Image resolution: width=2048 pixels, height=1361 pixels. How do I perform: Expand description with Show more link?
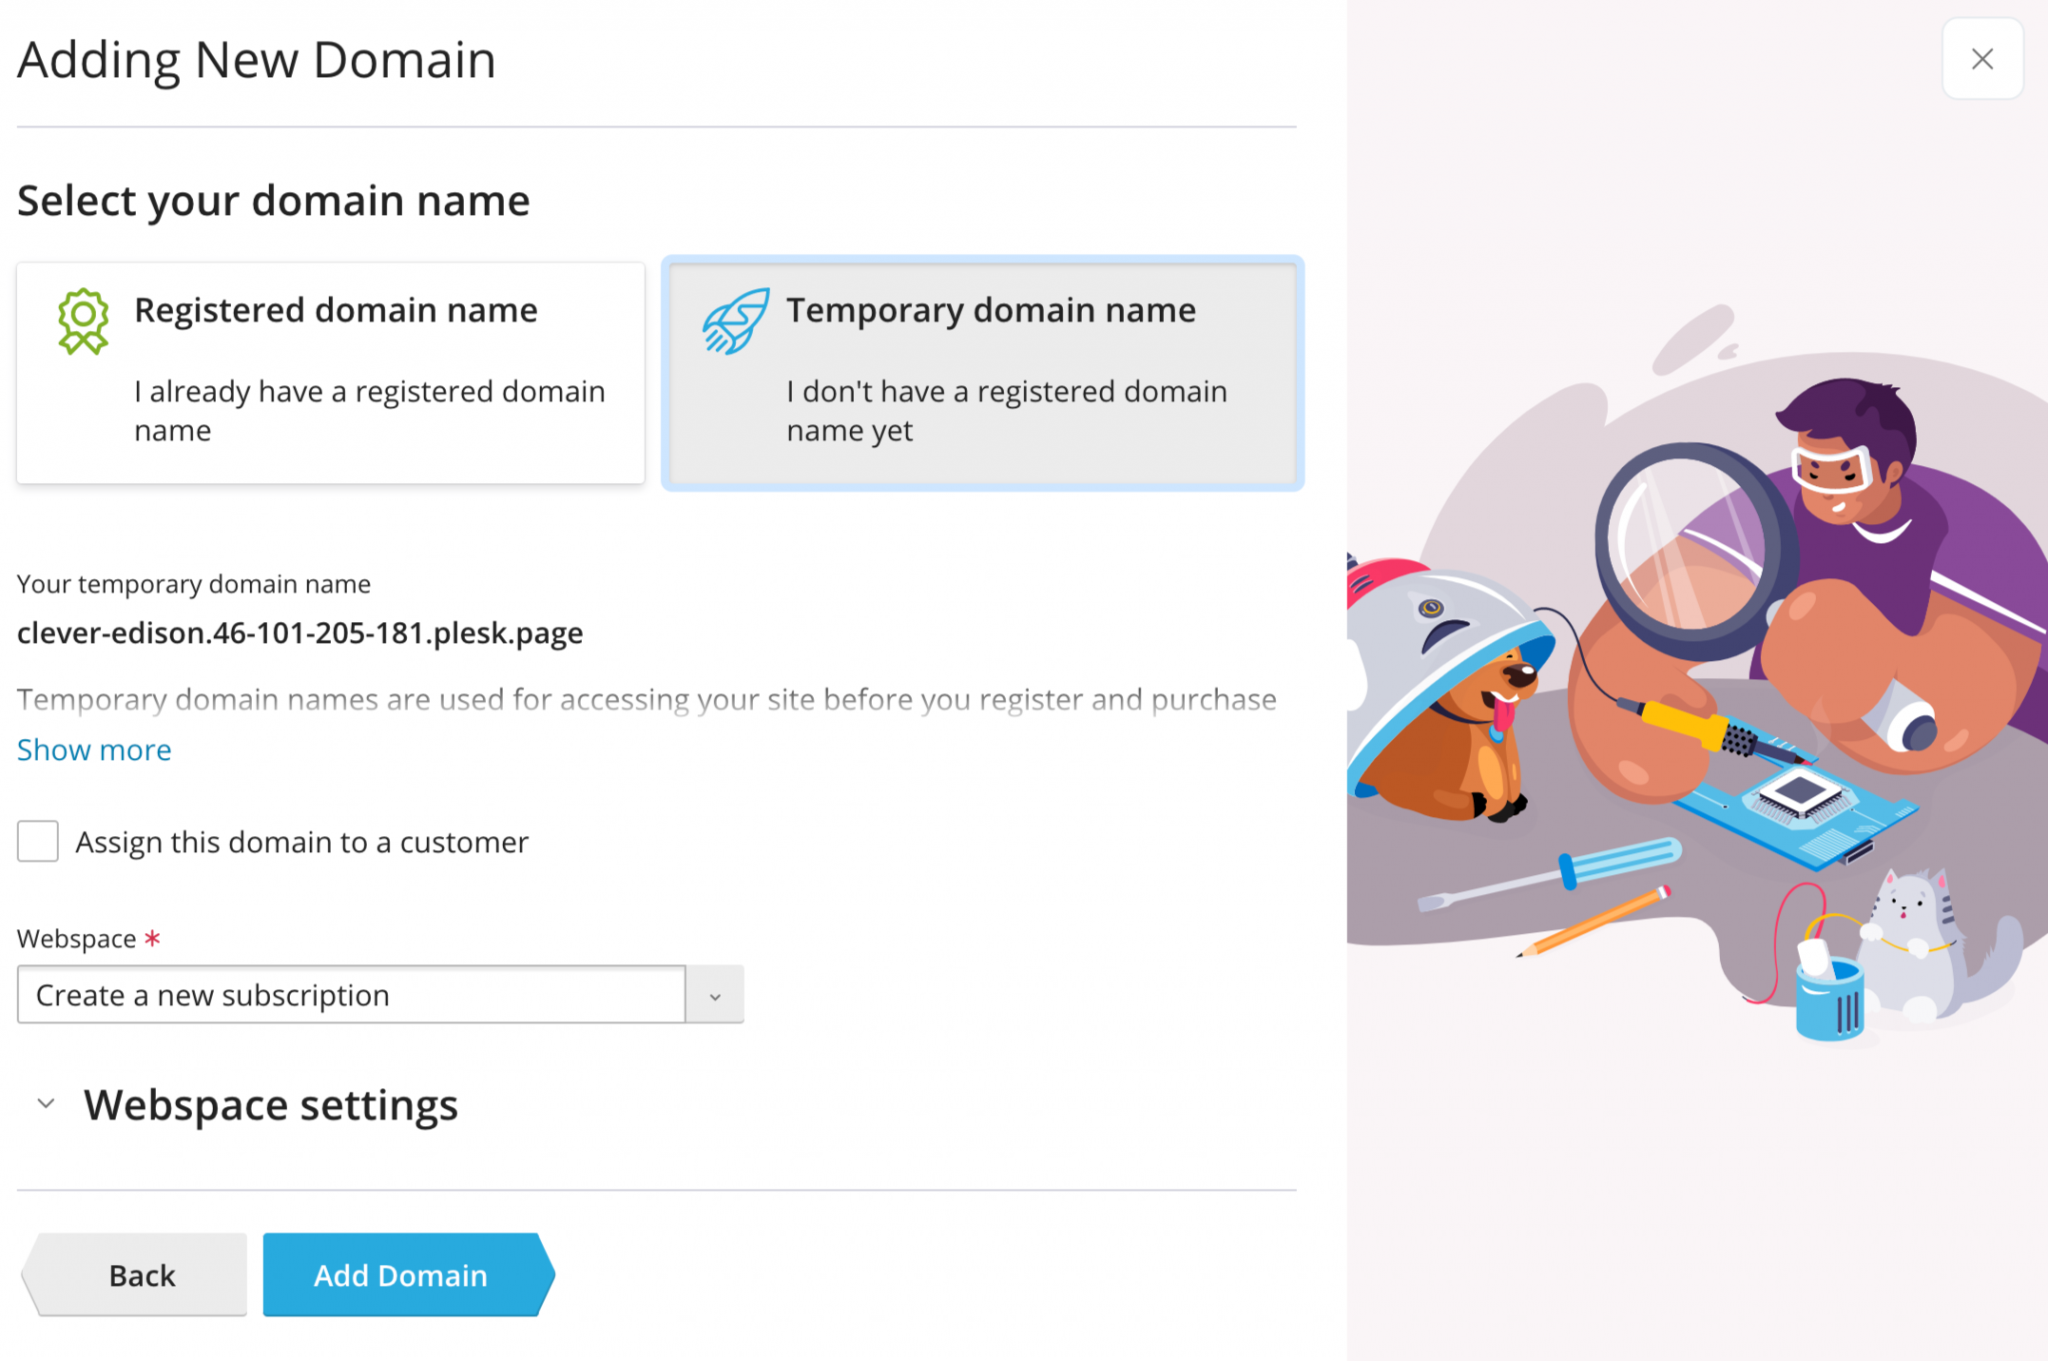pyautogui.click(x=94, y=750)
